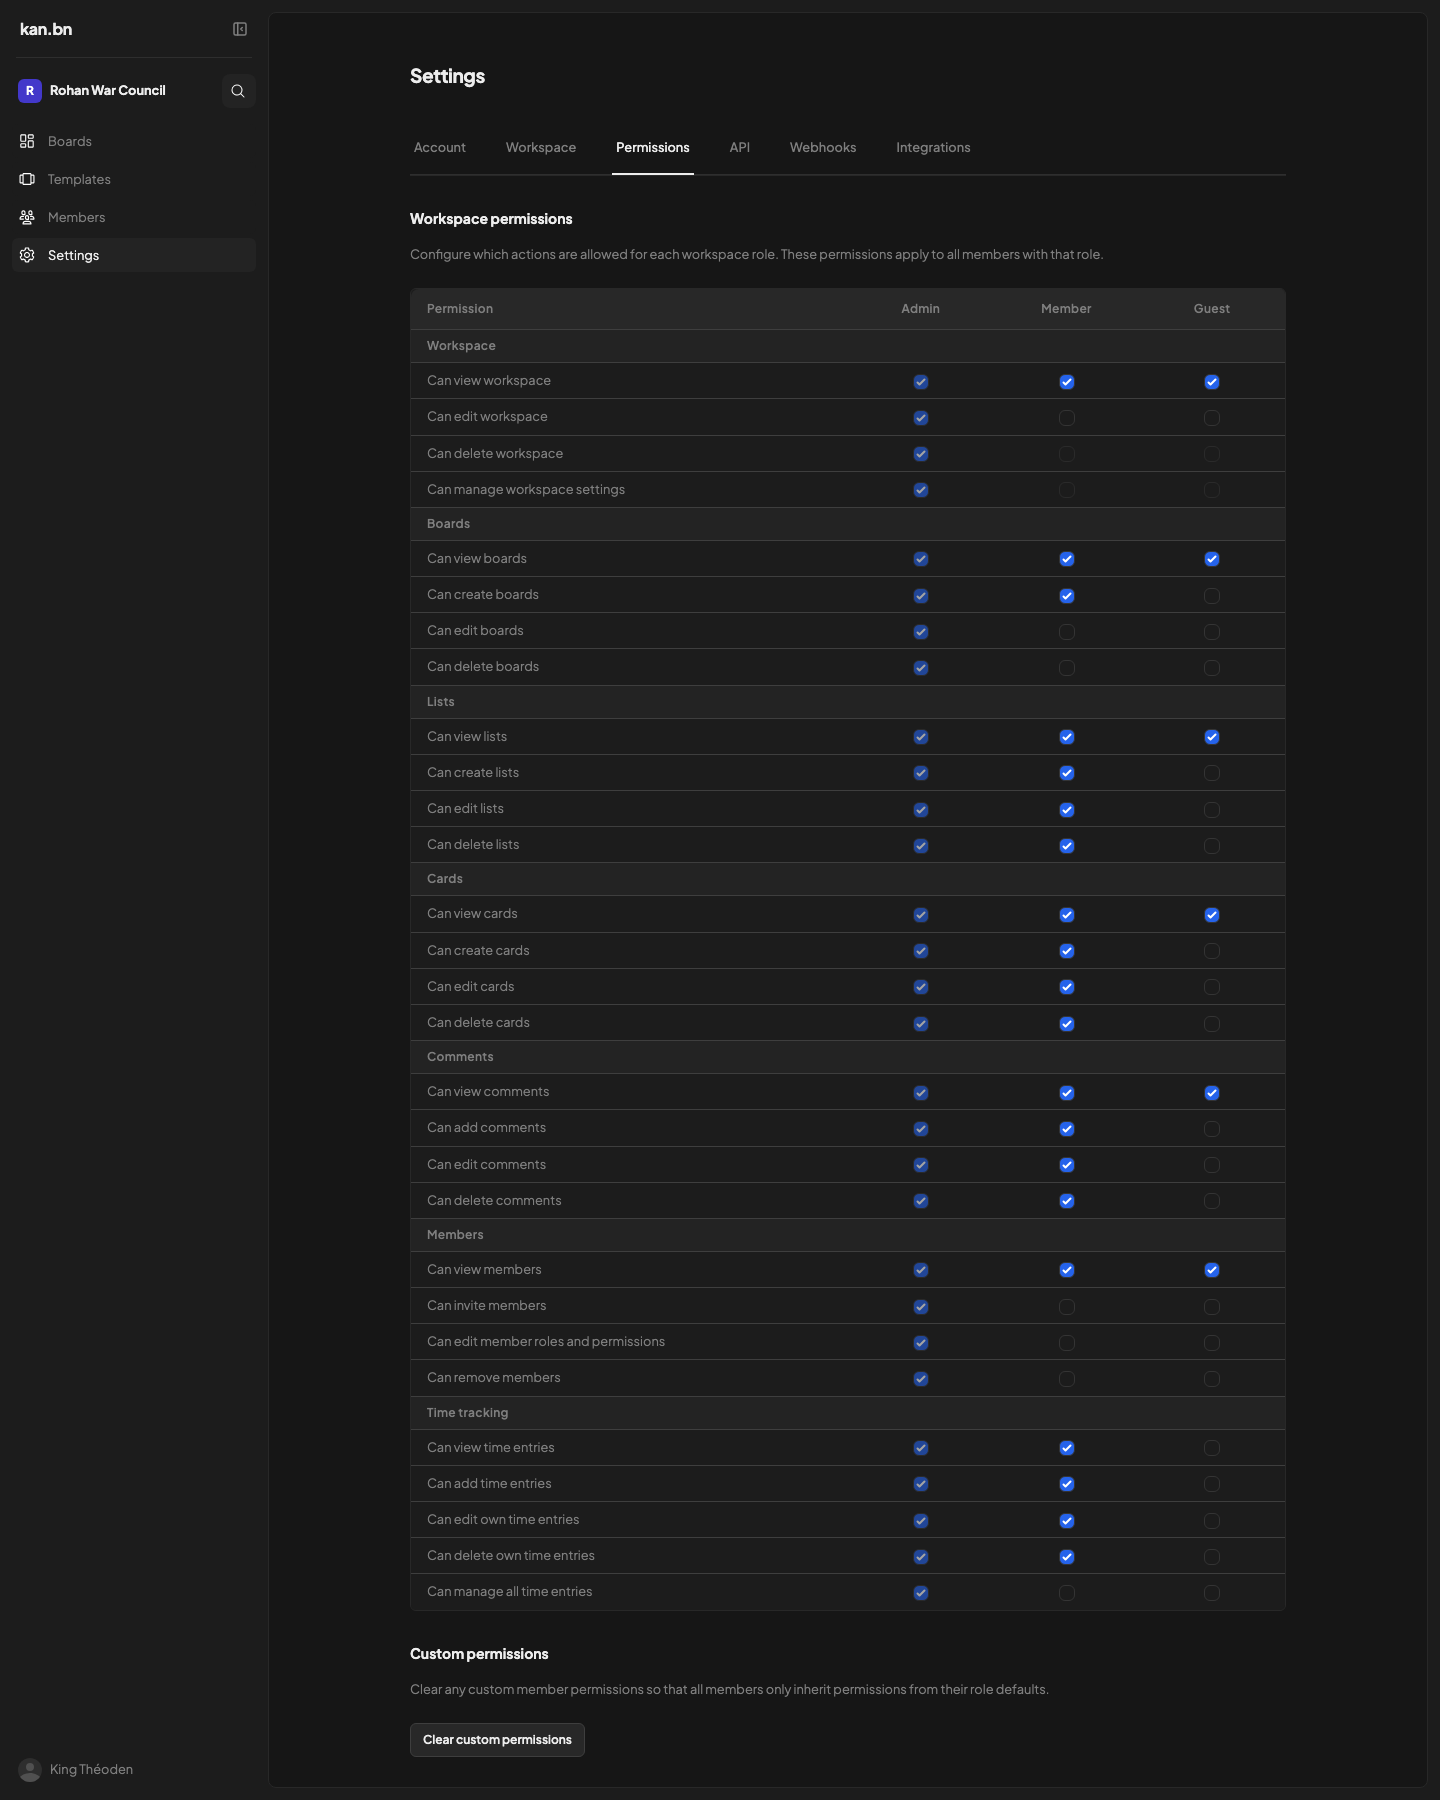Screen dimensions: 1440x1800
Task: Click the Admin column header
Action: (920, 308)
